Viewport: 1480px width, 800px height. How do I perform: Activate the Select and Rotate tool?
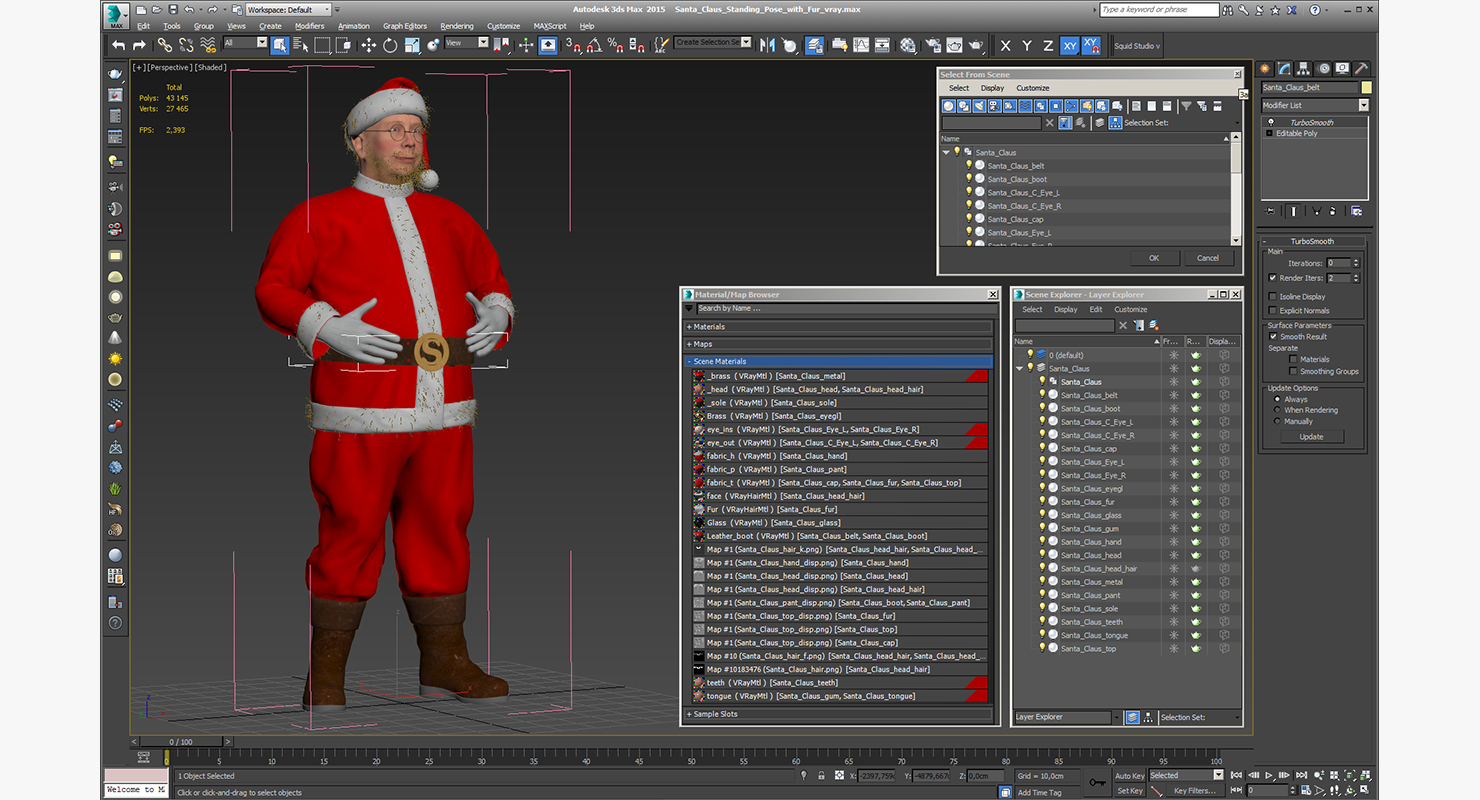pos(390,45)
